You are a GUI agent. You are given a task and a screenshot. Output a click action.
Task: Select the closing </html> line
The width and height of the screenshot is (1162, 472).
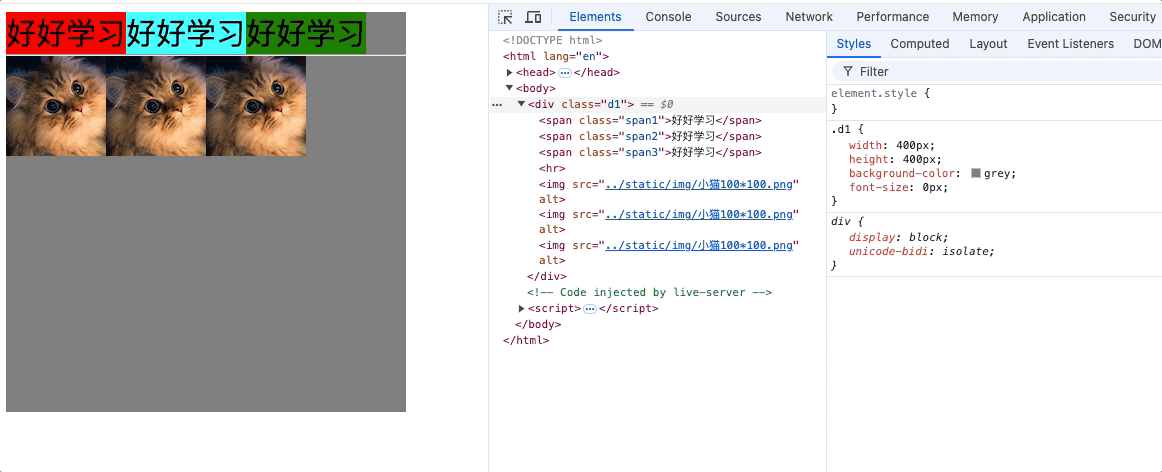526,341
